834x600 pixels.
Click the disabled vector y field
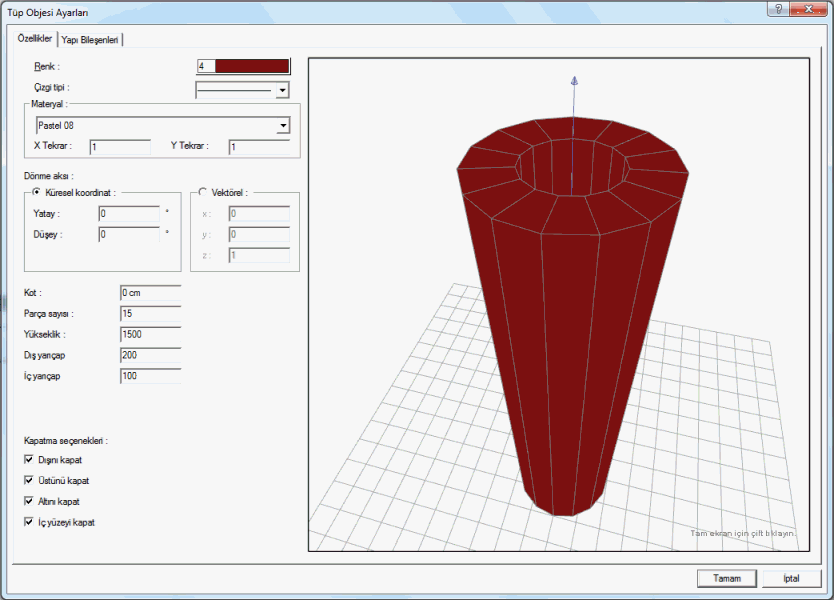coord(259,234)
